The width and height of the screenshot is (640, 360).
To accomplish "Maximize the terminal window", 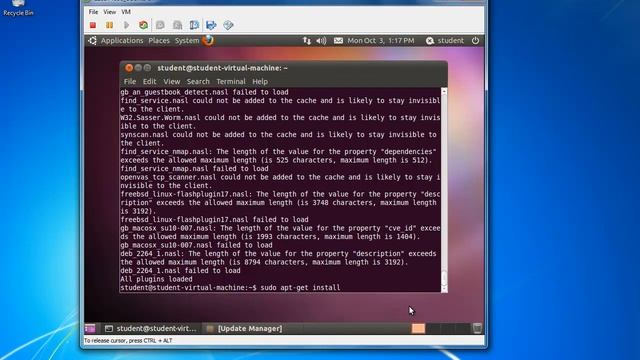I will 147,68.
